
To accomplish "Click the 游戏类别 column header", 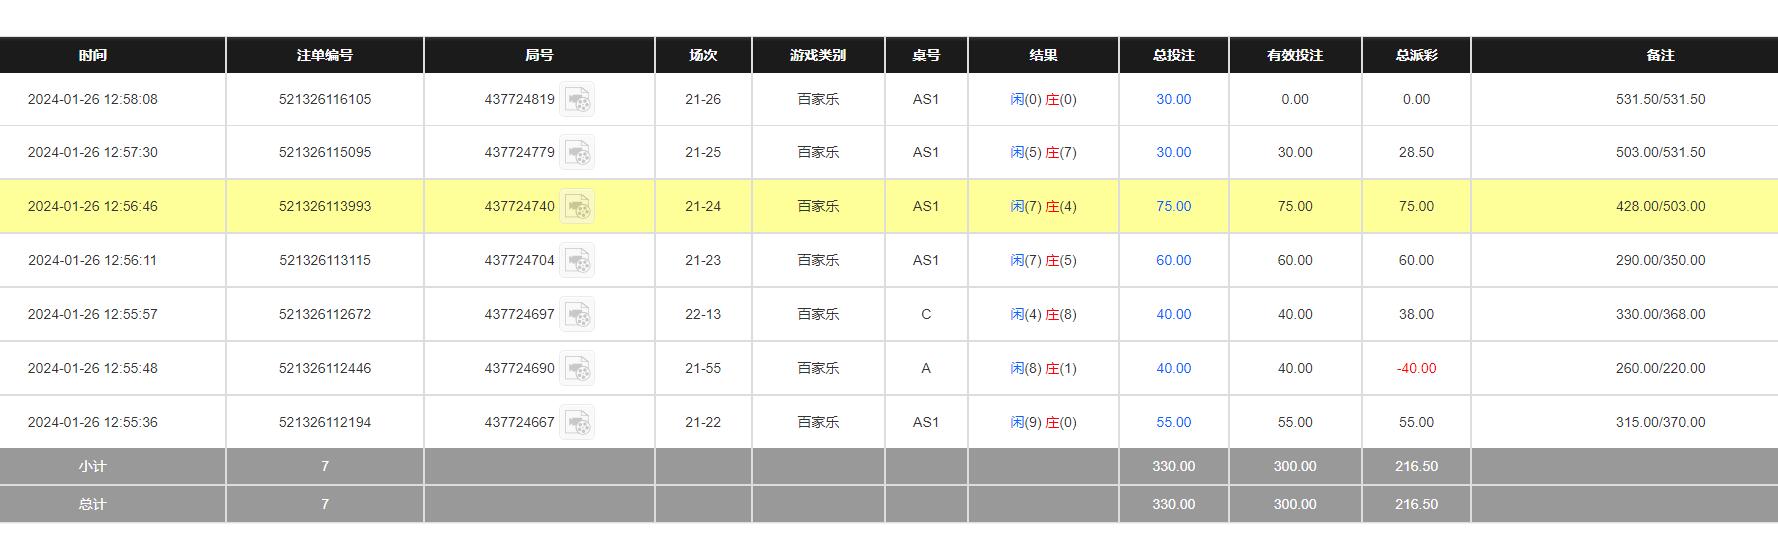I will click(x=818, y=56).
